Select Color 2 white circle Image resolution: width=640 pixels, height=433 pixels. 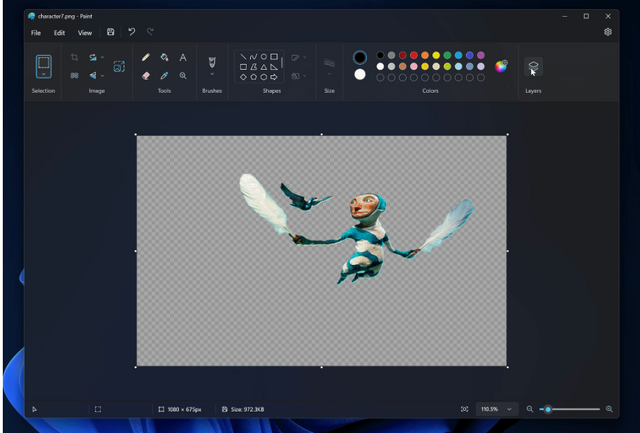point(360,74)
